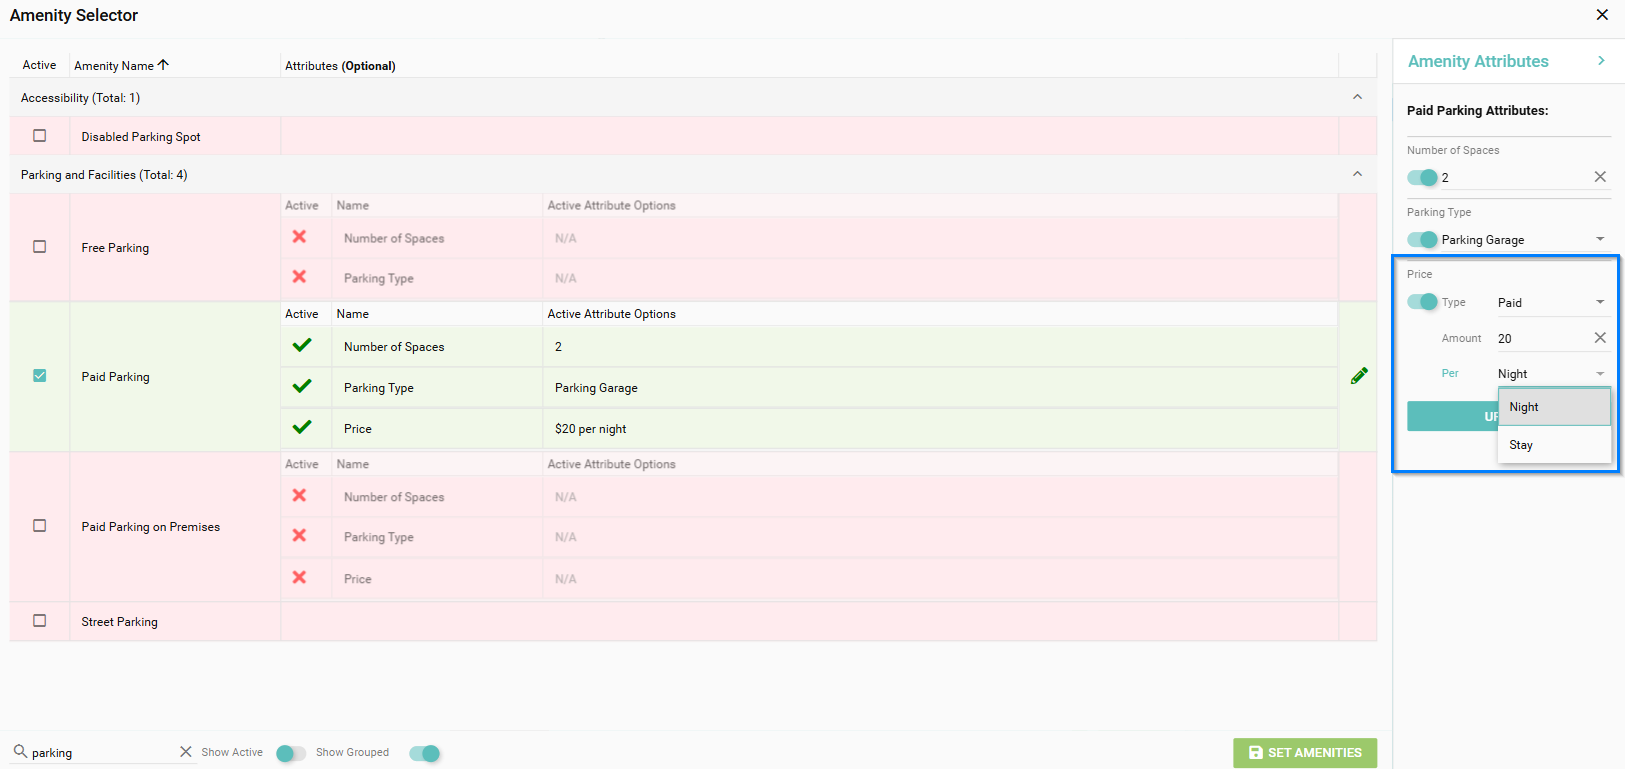Click the Amenity Name sort arrow
This screenshot has height=769, width=1625.
[x=164, y=65]
